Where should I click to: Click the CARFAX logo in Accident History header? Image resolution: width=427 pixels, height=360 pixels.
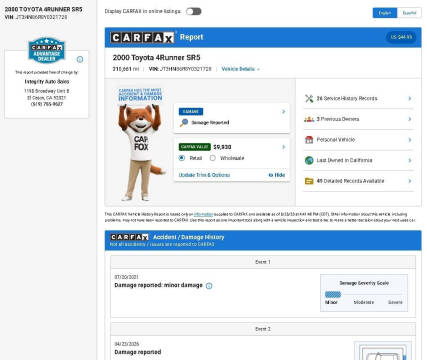click(129, 237)
